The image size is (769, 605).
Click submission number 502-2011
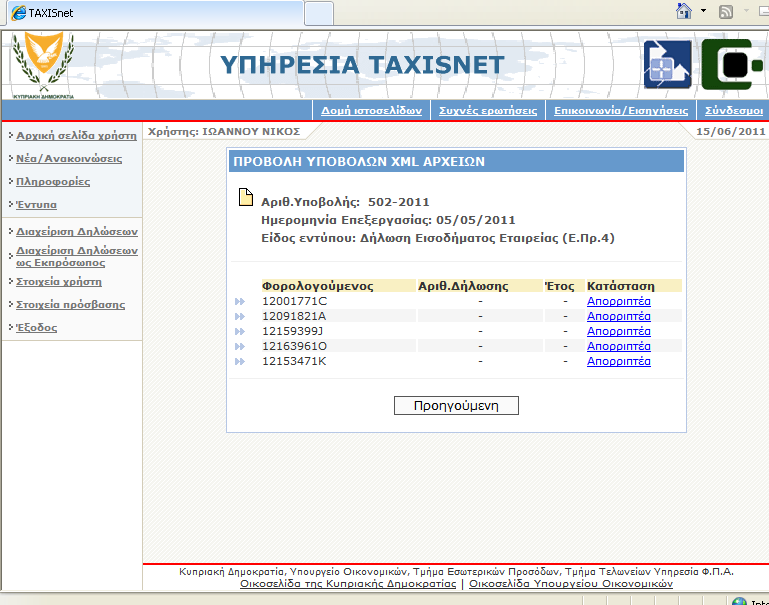(399, 202)
